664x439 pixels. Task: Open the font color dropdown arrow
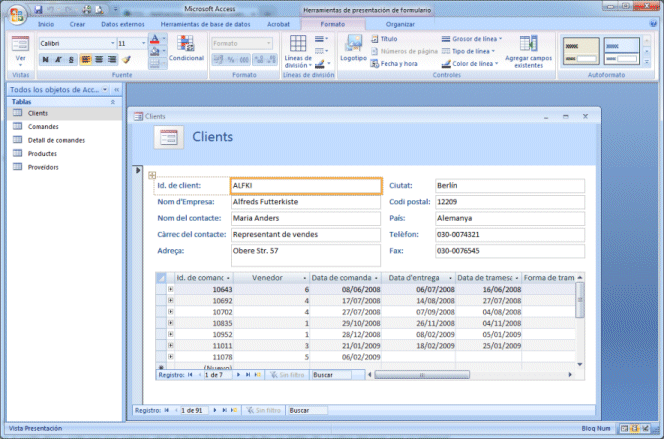pyautogui.click(x=164, y=39)
